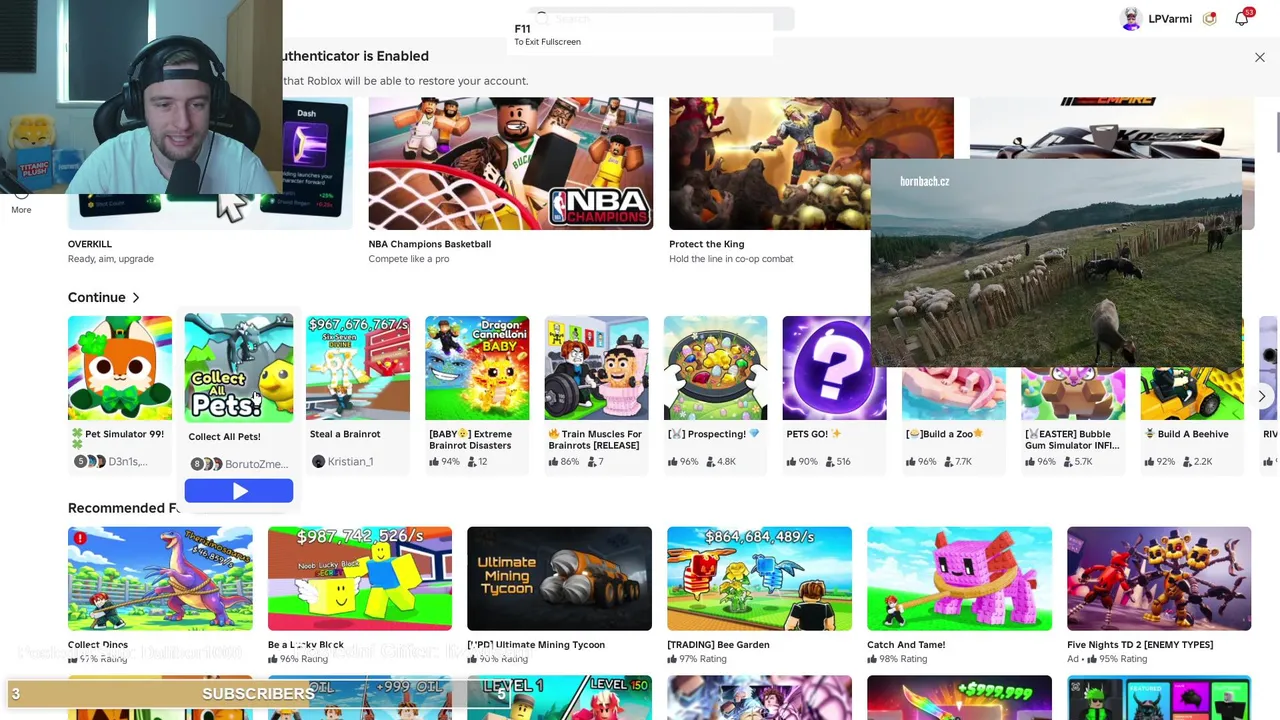Open the Build A Beehive thumbnail
The width and height of the screenshot is (1280, 720).
[1192, 394]
